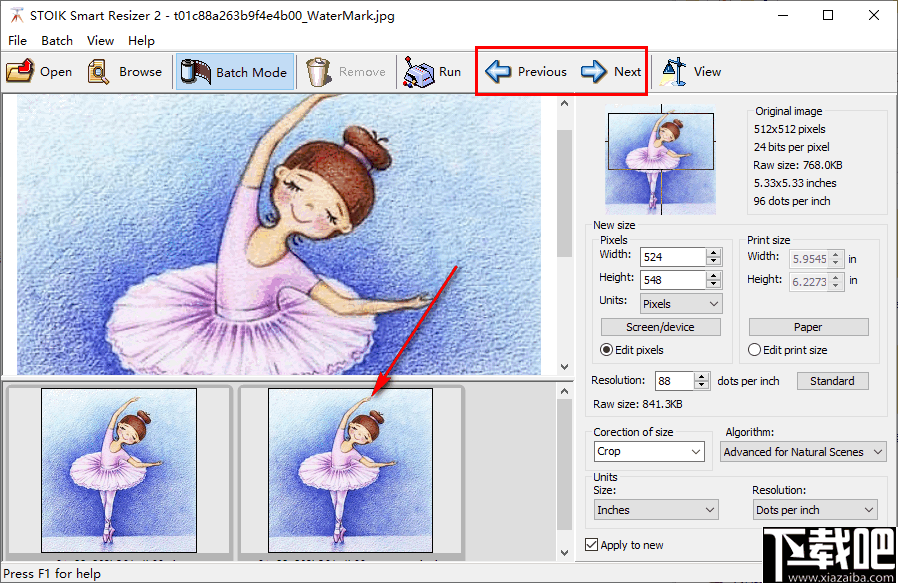898x583 pixels.
Task: Select the second ballerina thumbnail
Action: click(x=350, y=470)
